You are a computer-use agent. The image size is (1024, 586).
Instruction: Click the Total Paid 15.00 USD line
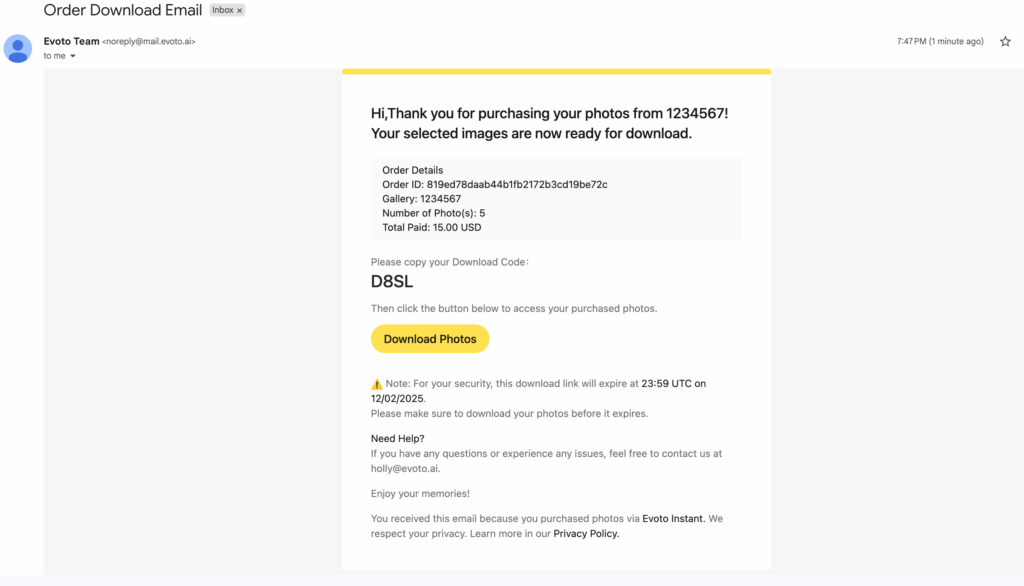pyautogui.click(x=431, y=228)
